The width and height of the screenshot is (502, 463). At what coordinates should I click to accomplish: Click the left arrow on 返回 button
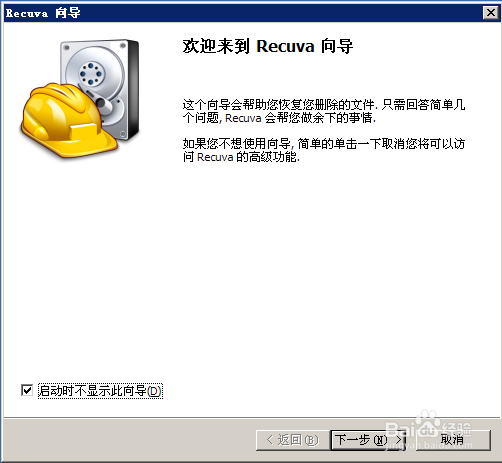click(270, 440)
